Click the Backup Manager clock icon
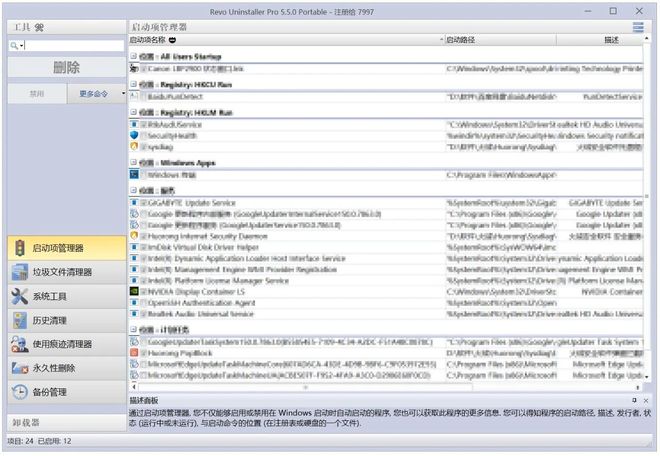 pyautogui.click(x=19, y=392)
